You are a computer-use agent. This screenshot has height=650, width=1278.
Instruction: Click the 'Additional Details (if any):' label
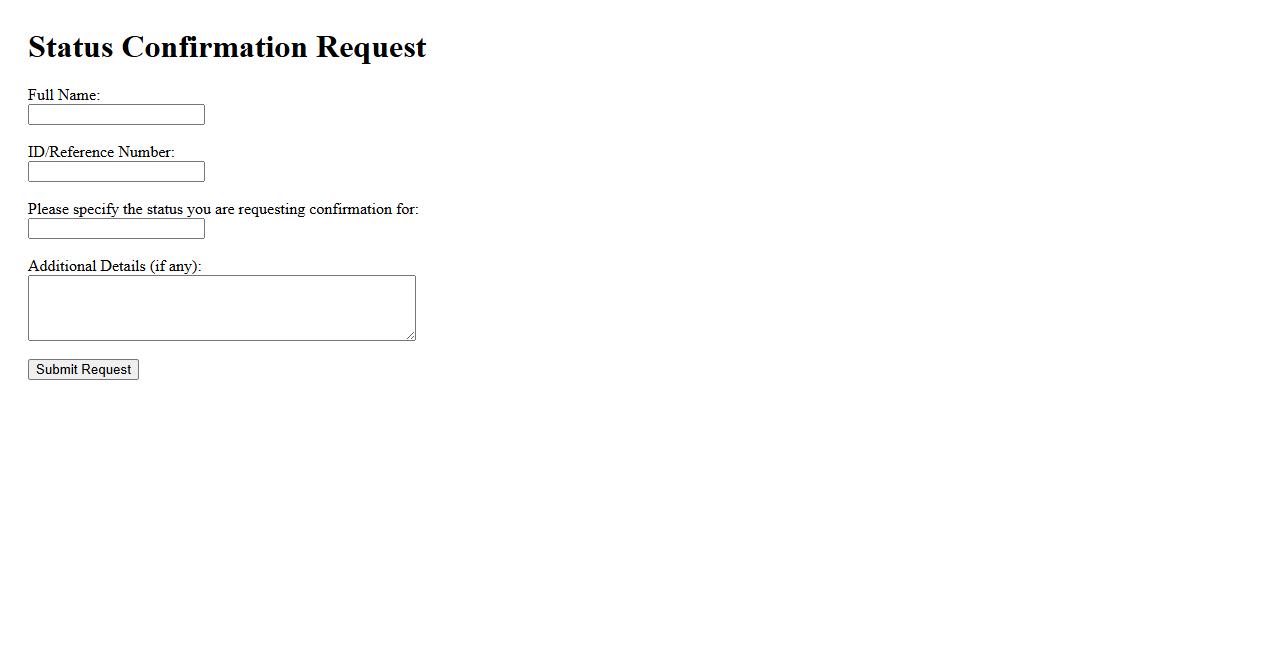pyautogui.click(x=115, y=266)
